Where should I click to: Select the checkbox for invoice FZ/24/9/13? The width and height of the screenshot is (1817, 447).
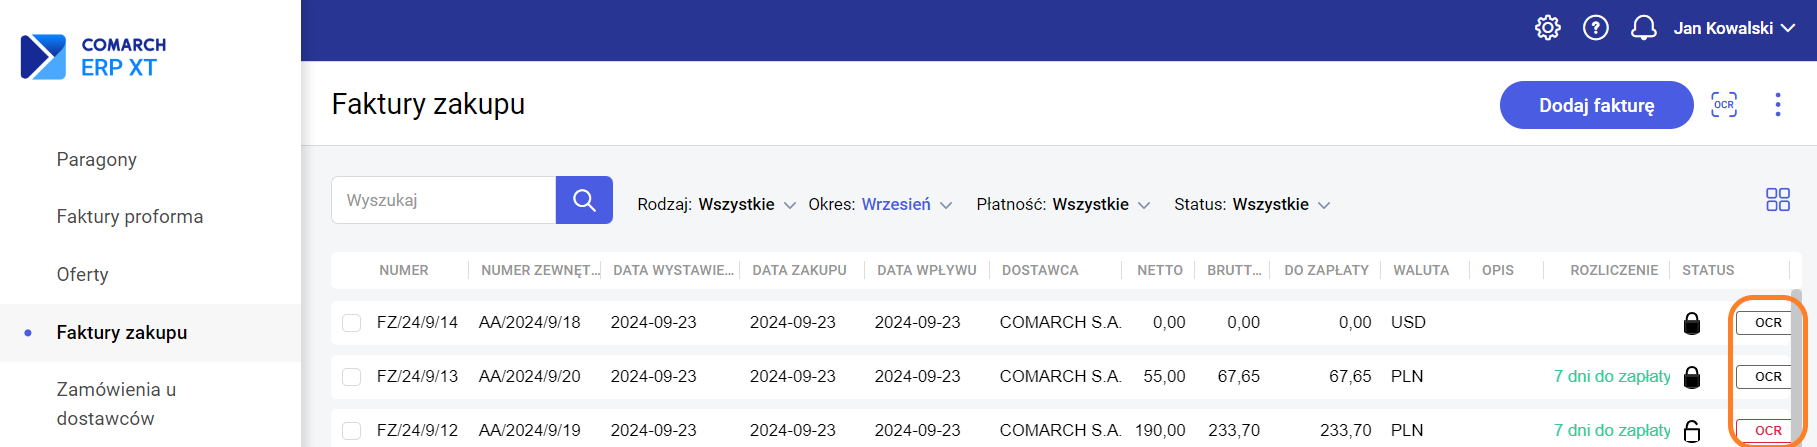(x=351, y=377)
